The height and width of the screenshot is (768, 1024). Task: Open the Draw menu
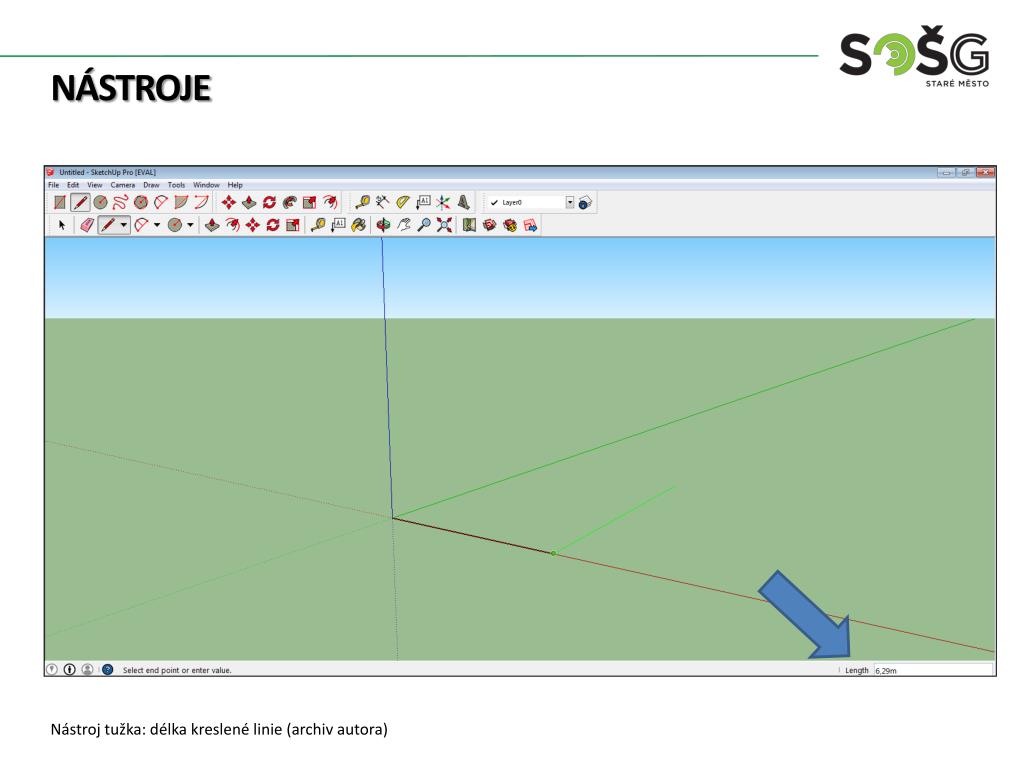[152, 185]
